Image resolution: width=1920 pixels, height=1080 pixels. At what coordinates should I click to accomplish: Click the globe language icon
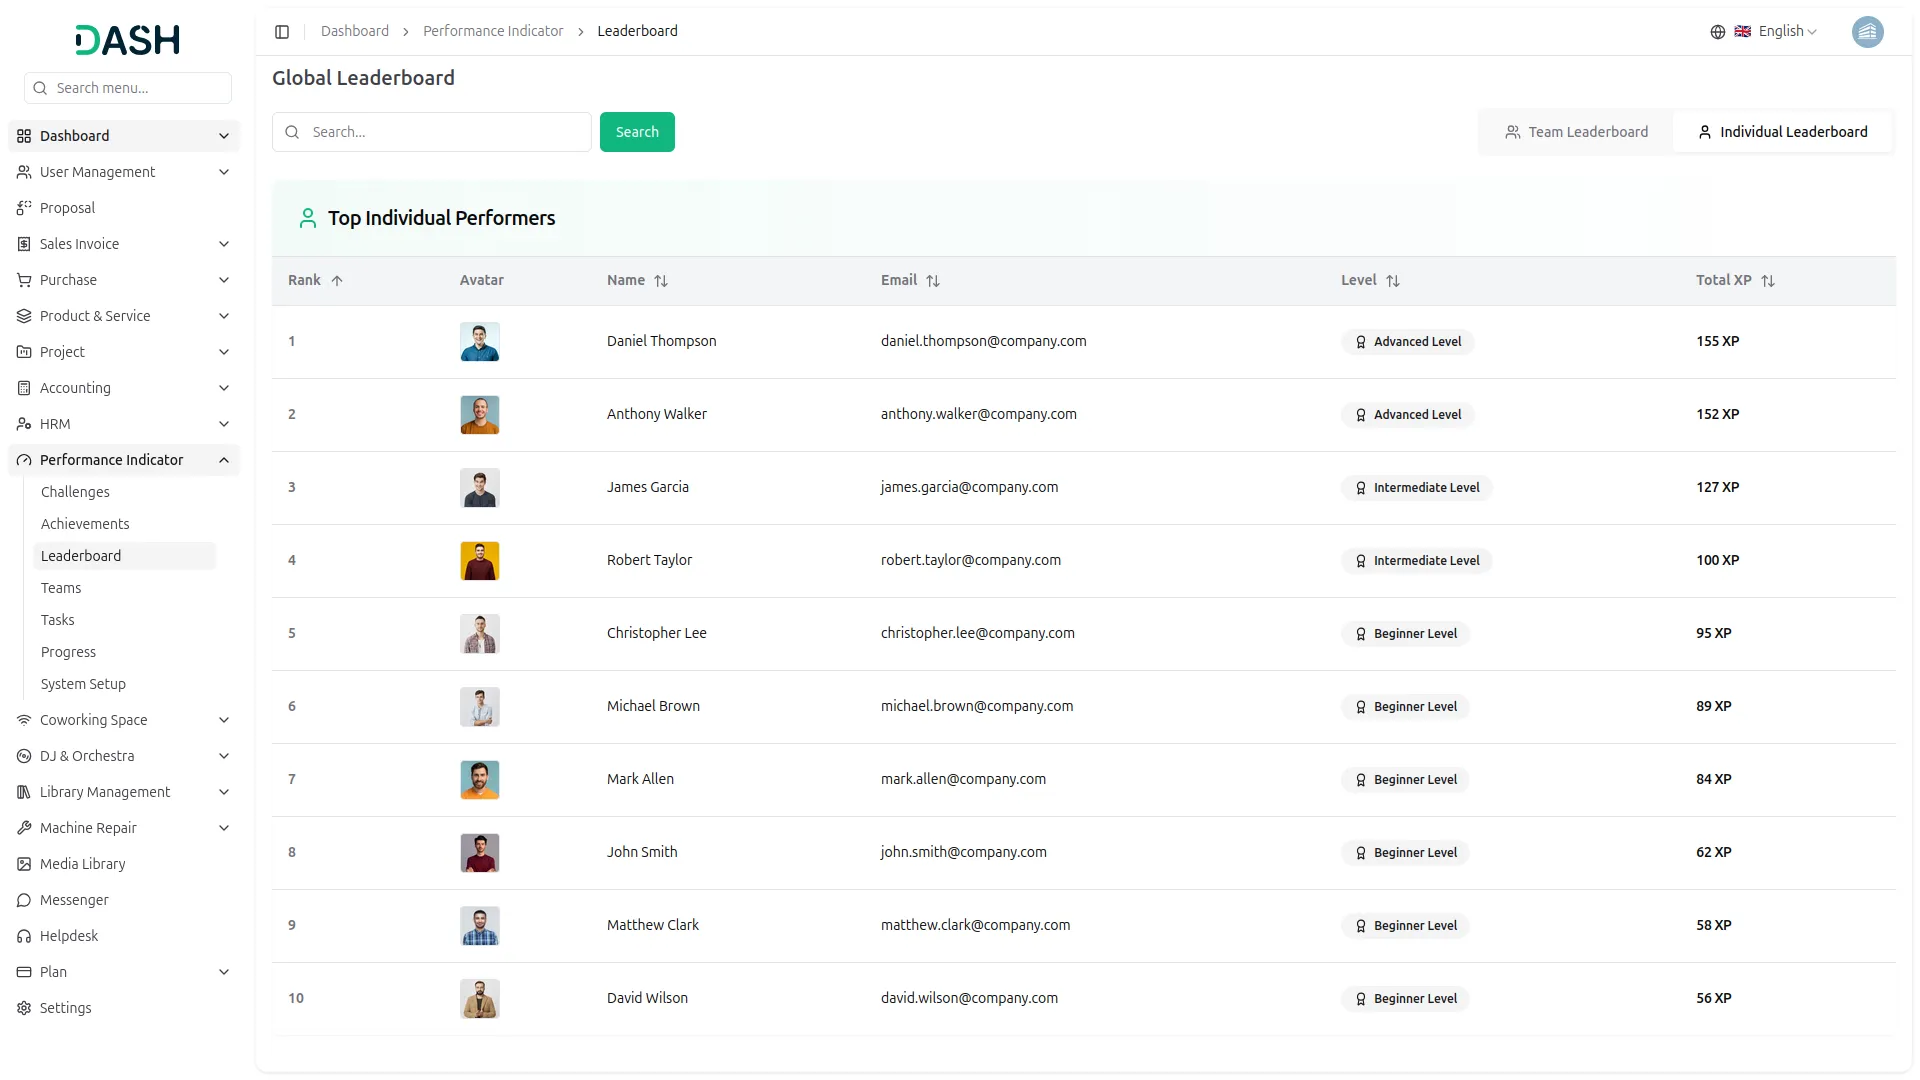[x=1717, y=32]
